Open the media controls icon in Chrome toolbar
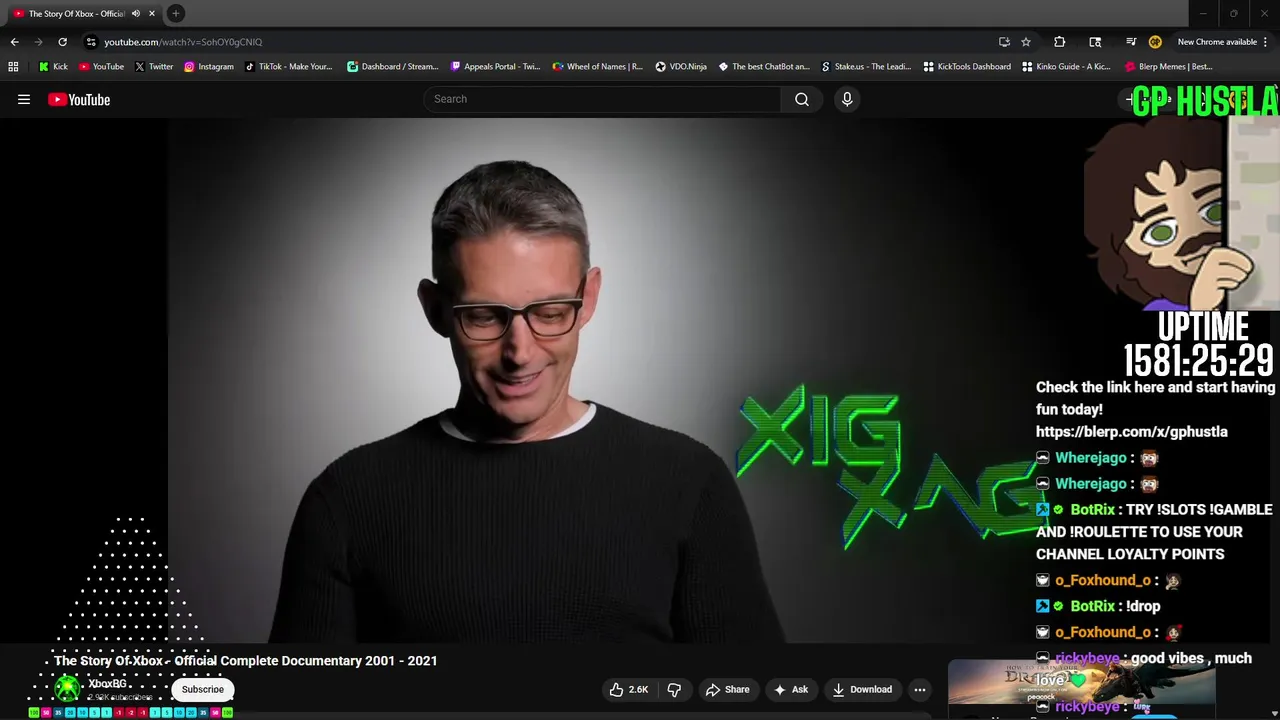This screenshot has width=1280, height=720. 1131,42
